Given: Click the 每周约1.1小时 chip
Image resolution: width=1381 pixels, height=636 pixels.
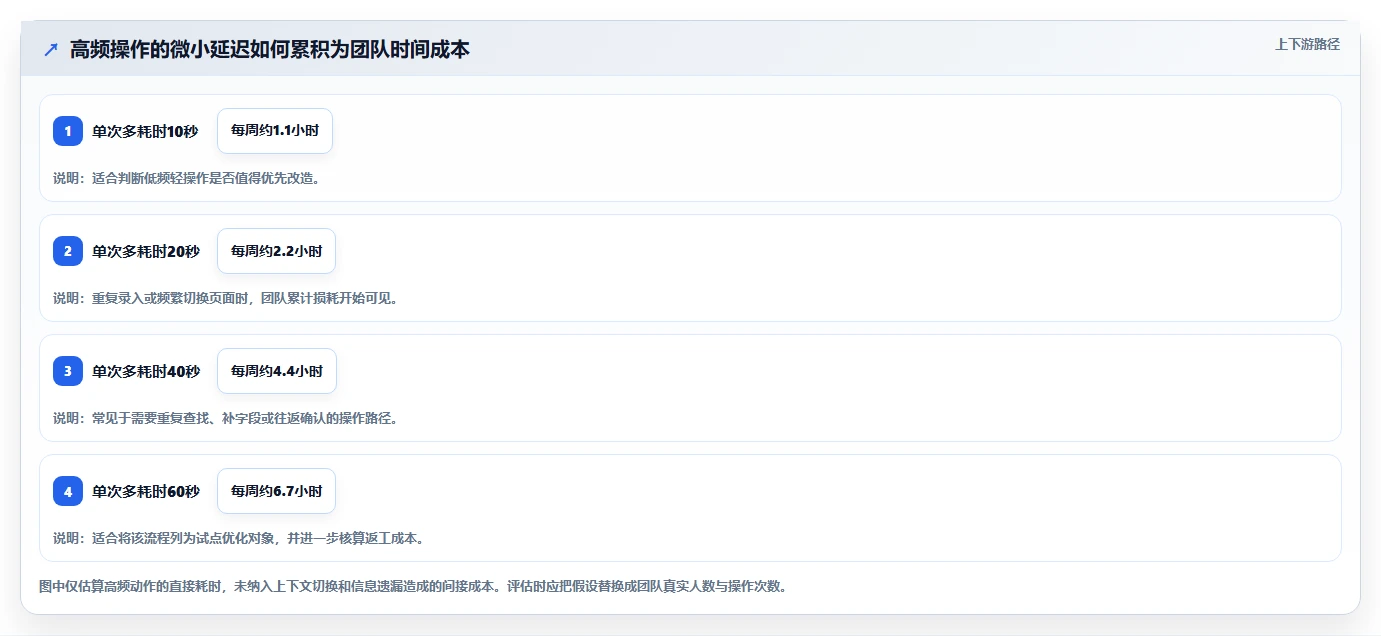Looking at the screenshot, I should (x=275, y=131).
